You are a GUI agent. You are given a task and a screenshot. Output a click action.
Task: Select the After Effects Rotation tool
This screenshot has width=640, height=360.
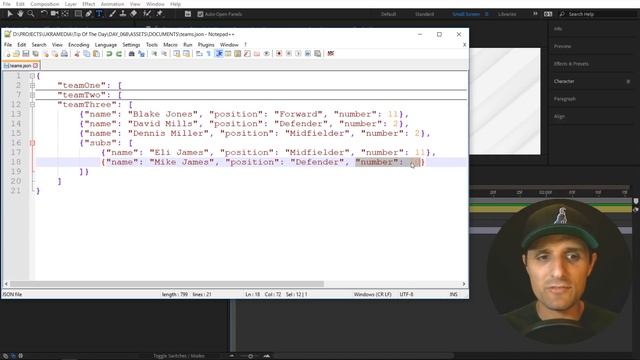click(44, 14)
